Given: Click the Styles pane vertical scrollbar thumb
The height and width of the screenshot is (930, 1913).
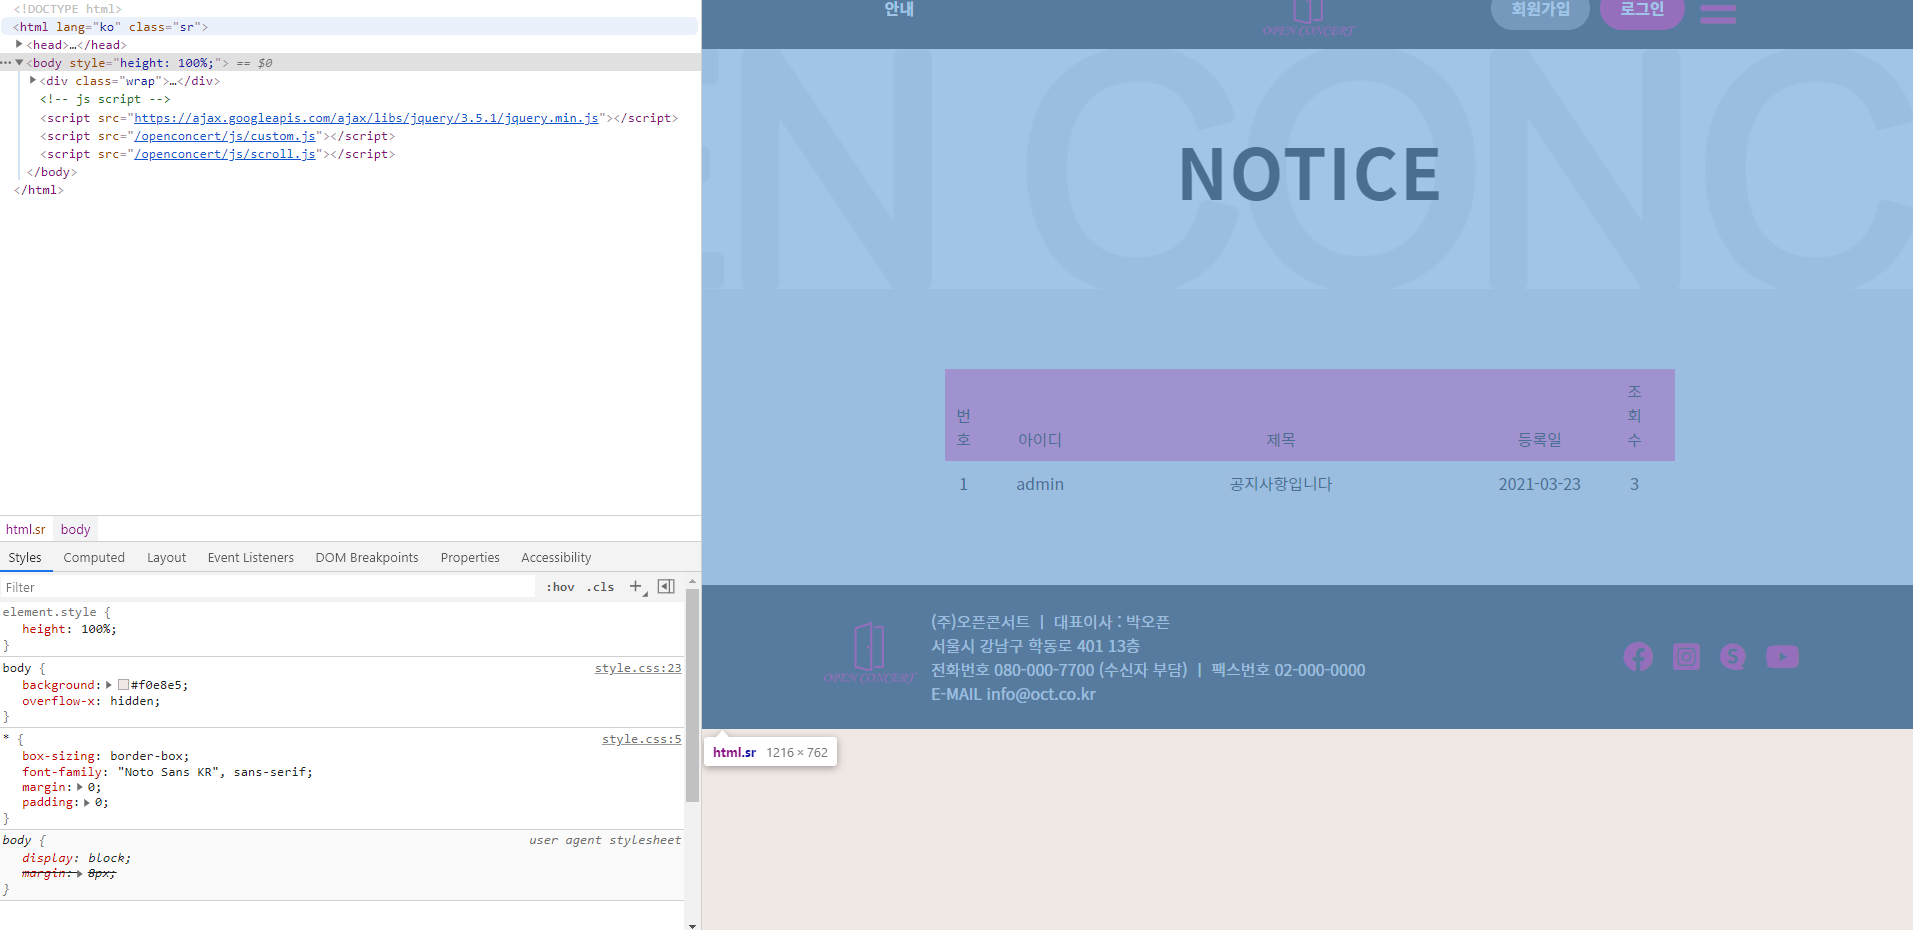Looking at the screenshot, I should point(692,695).
